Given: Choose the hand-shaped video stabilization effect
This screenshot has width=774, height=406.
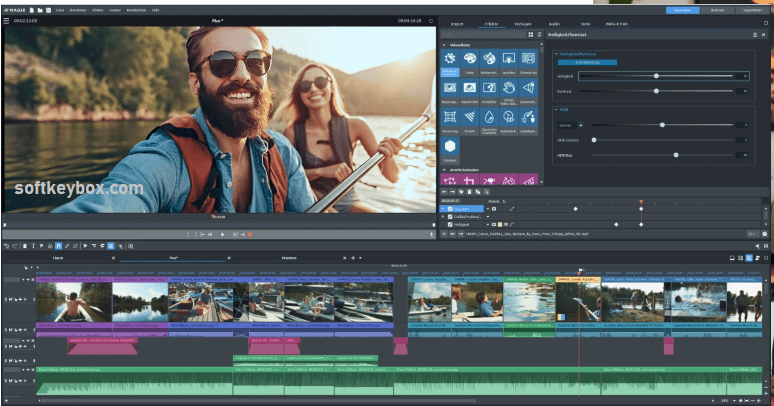Looking at the screenshot, I should pyautogui.click(x=508, y=92).
